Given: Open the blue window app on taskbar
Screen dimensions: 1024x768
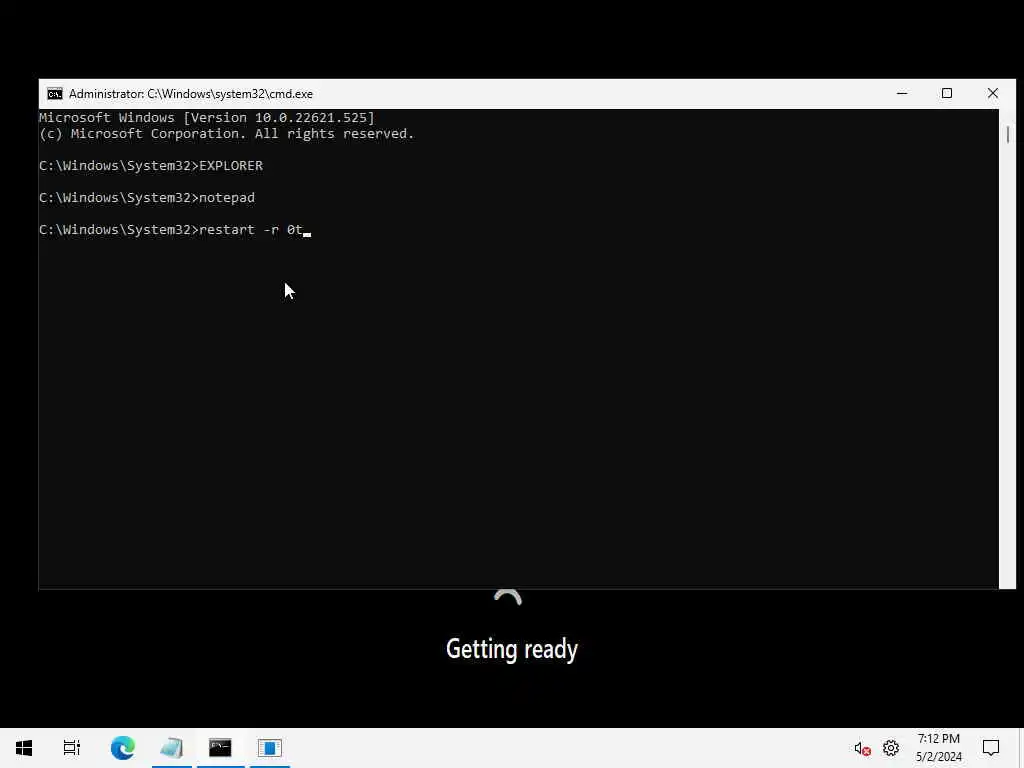Looking at the screenshot, I should 269,748.
